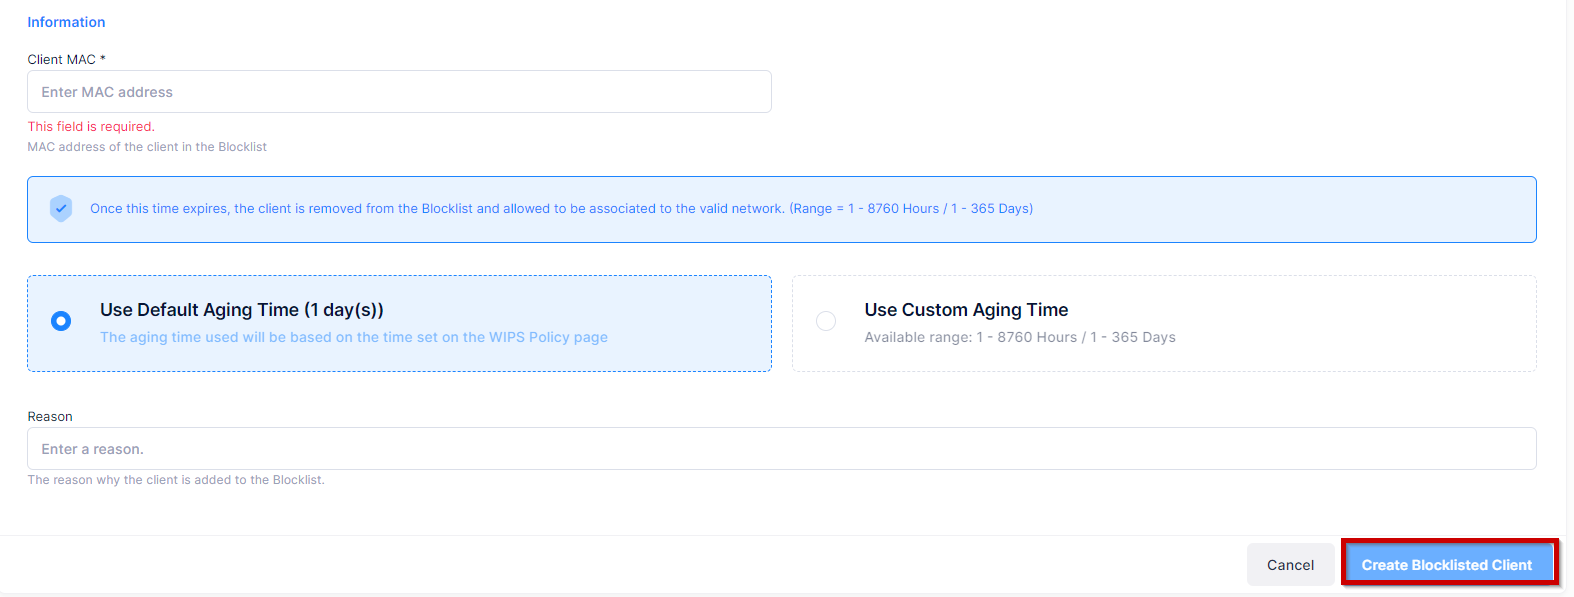Screen dimensions: 1574x597
Task: Click the Information section heading
Action: point(66,22)
